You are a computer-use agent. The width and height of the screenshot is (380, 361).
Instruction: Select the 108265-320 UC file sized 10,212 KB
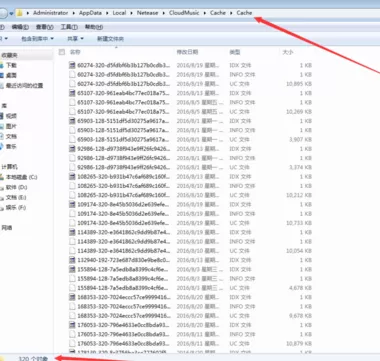click(x=190, y=195)
